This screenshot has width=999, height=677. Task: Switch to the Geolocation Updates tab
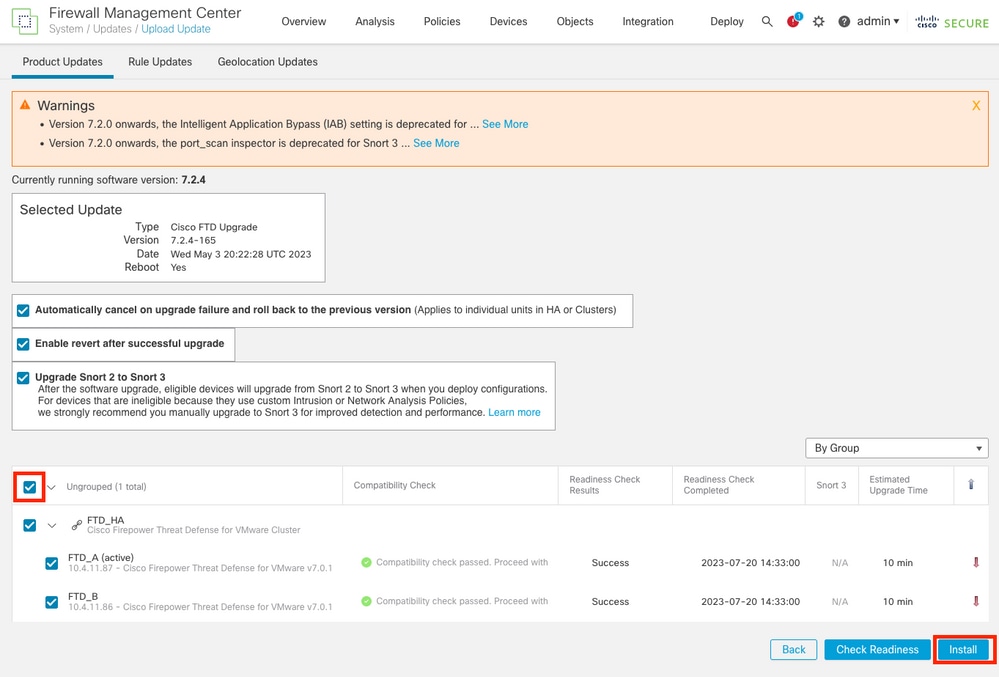coord(268,62)
